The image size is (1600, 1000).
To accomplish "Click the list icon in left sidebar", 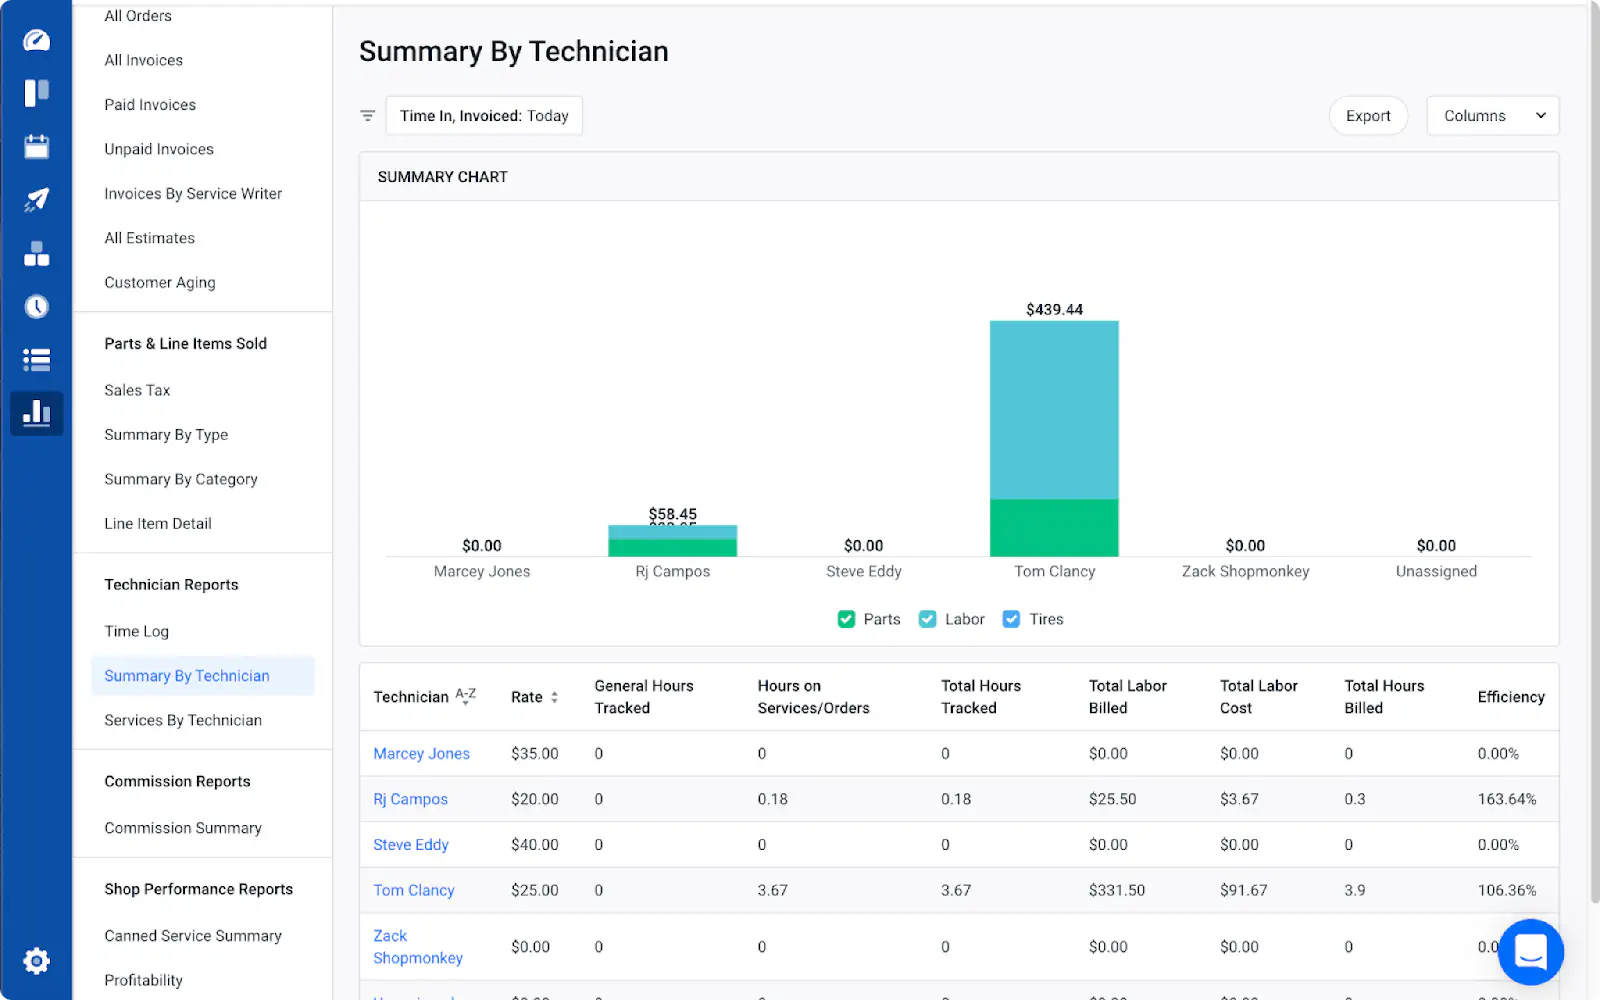I will (36, 360).
